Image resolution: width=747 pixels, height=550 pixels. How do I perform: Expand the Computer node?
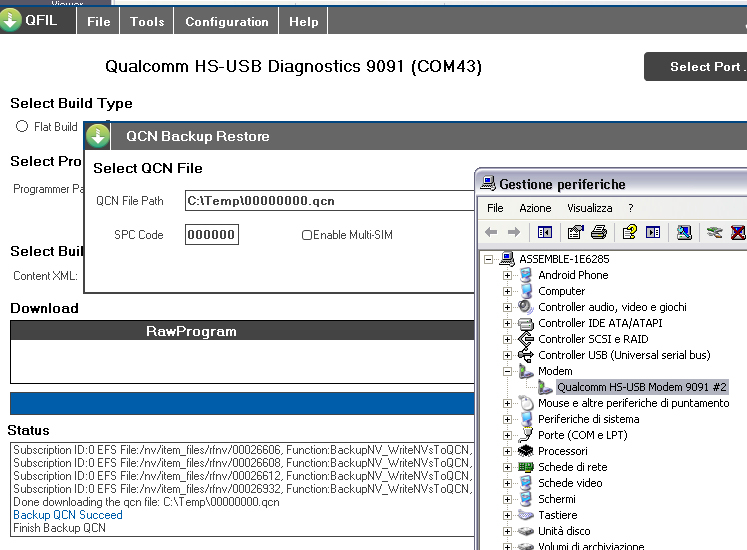tap(507, 291)
